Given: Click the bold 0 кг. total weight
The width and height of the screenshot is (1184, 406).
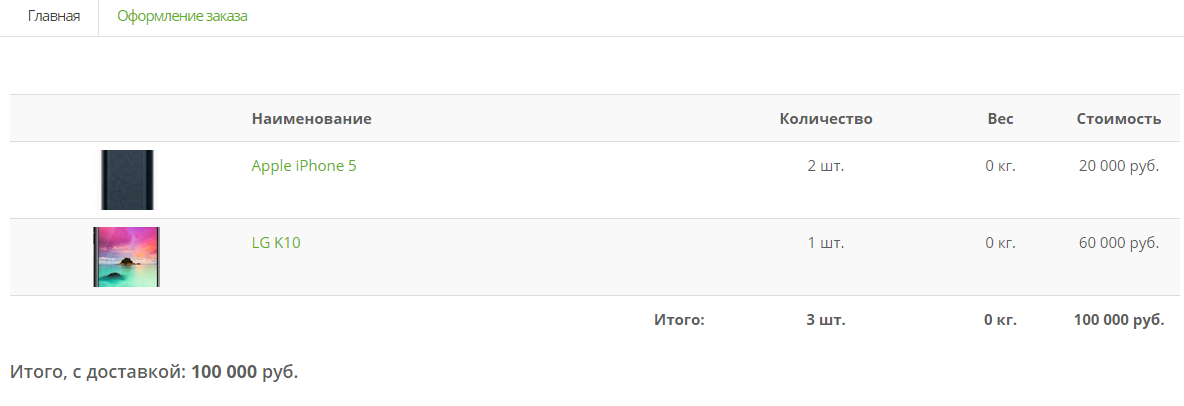Looking at the screenshot, I should pos(1001,320).
